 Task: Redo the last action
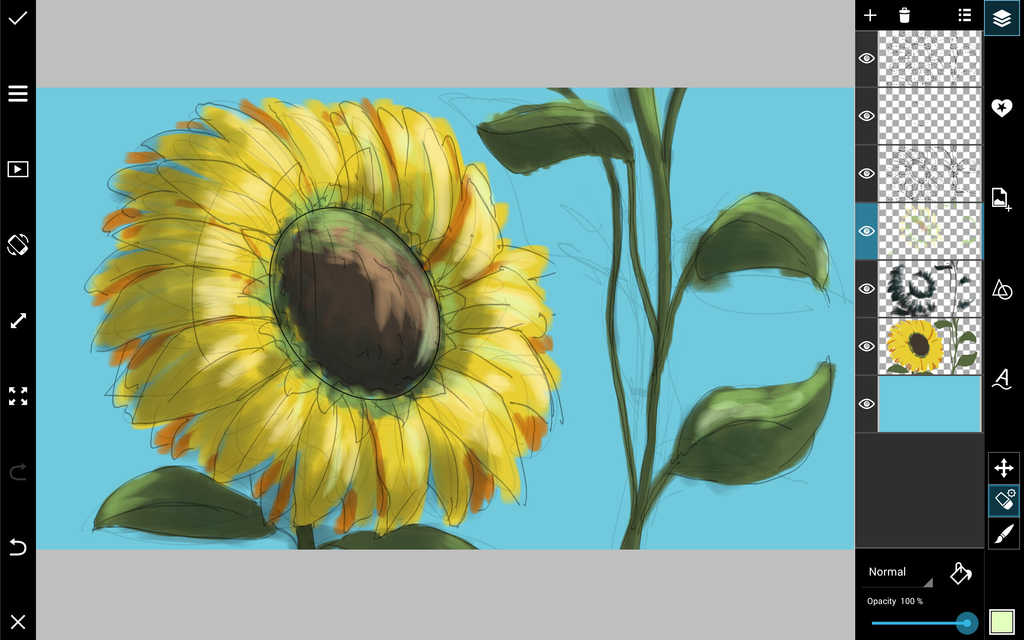(18, 472)
